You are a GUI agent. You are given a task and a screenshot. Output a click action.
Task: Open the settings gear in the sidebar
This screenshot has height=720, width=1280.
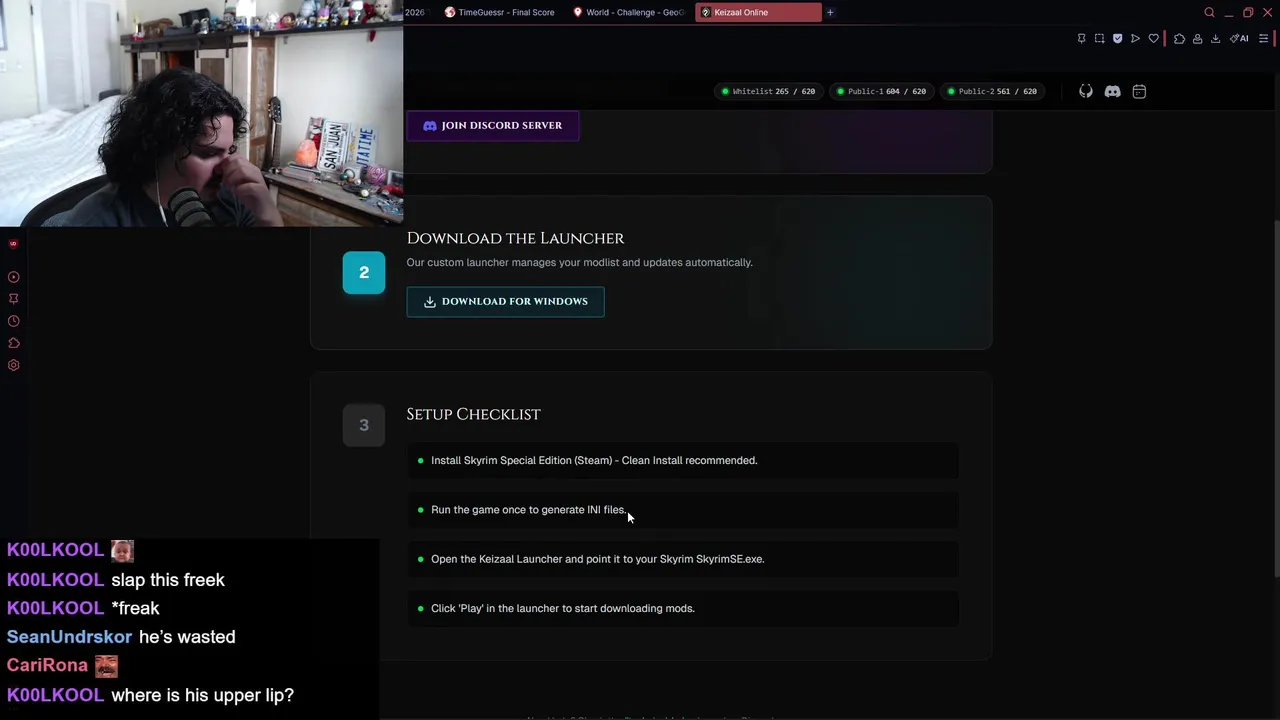pyautogui.click(x=14, y=365)
